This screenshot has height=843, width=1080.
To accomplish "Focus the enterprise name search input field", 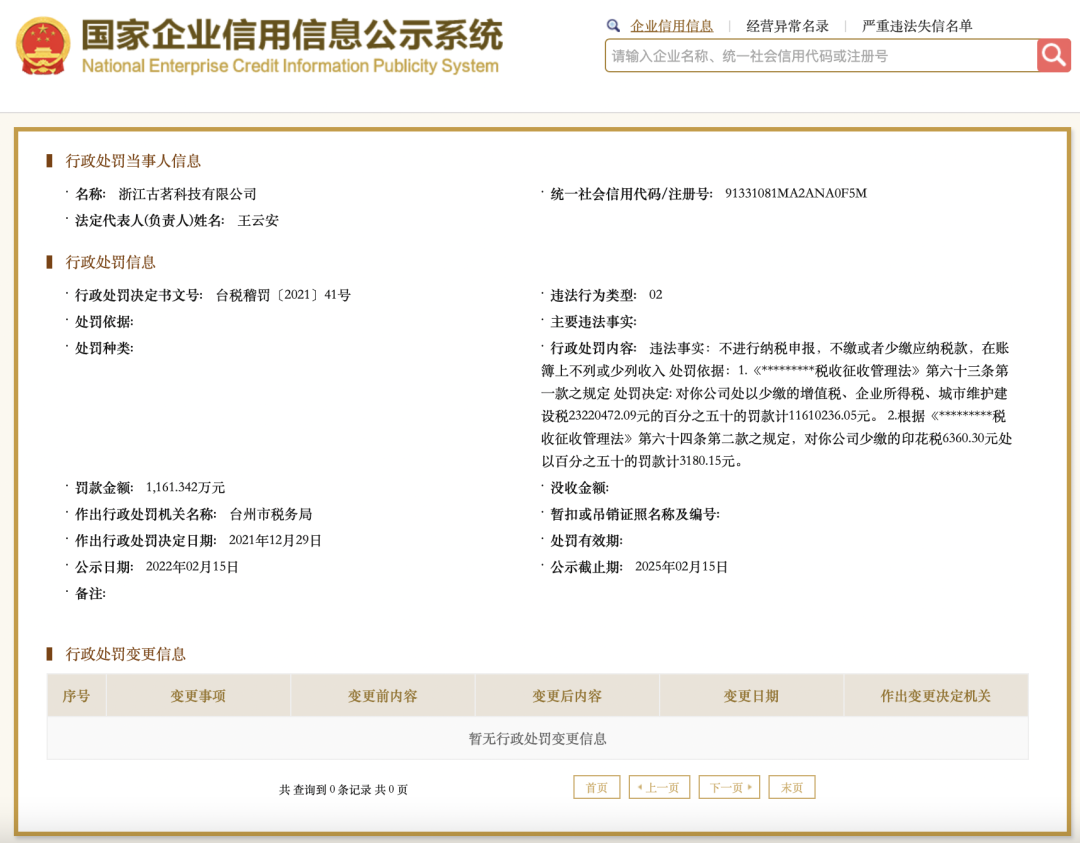I will [x=821, y=56].
